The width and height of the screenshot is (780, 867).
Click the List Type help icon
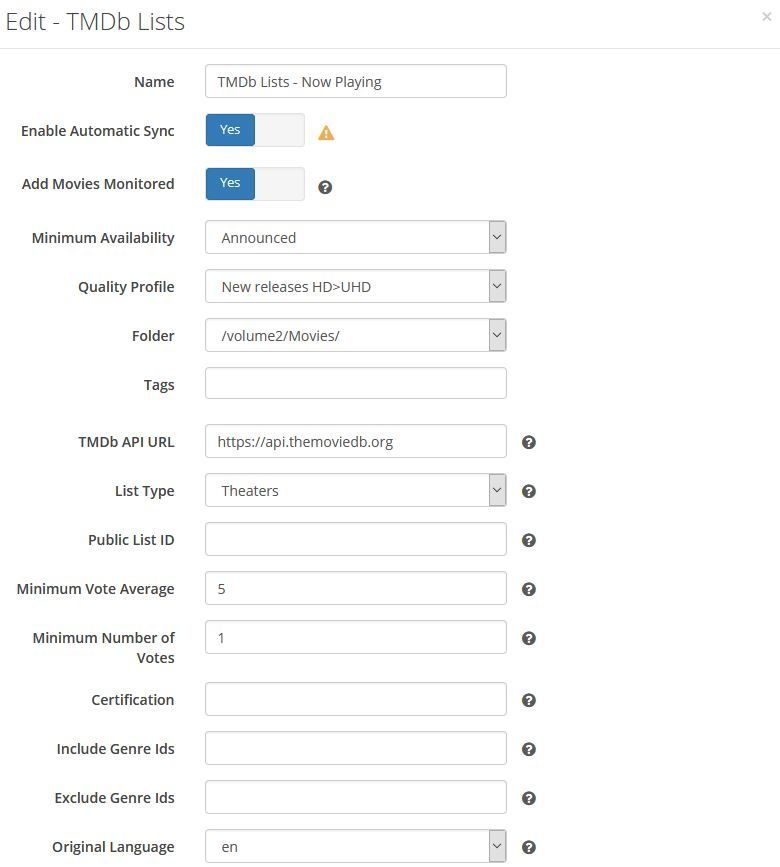[x=529, y=491]
